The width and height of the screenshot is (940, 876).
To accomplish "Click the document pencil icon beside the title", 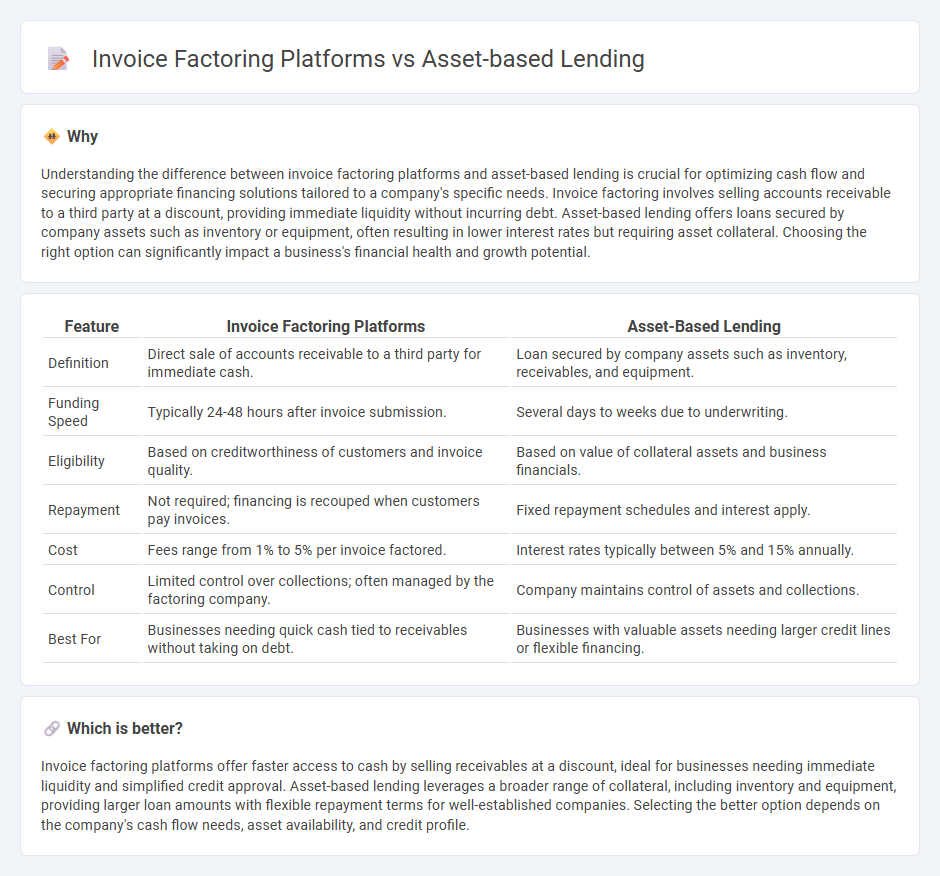I will (58, 59).
